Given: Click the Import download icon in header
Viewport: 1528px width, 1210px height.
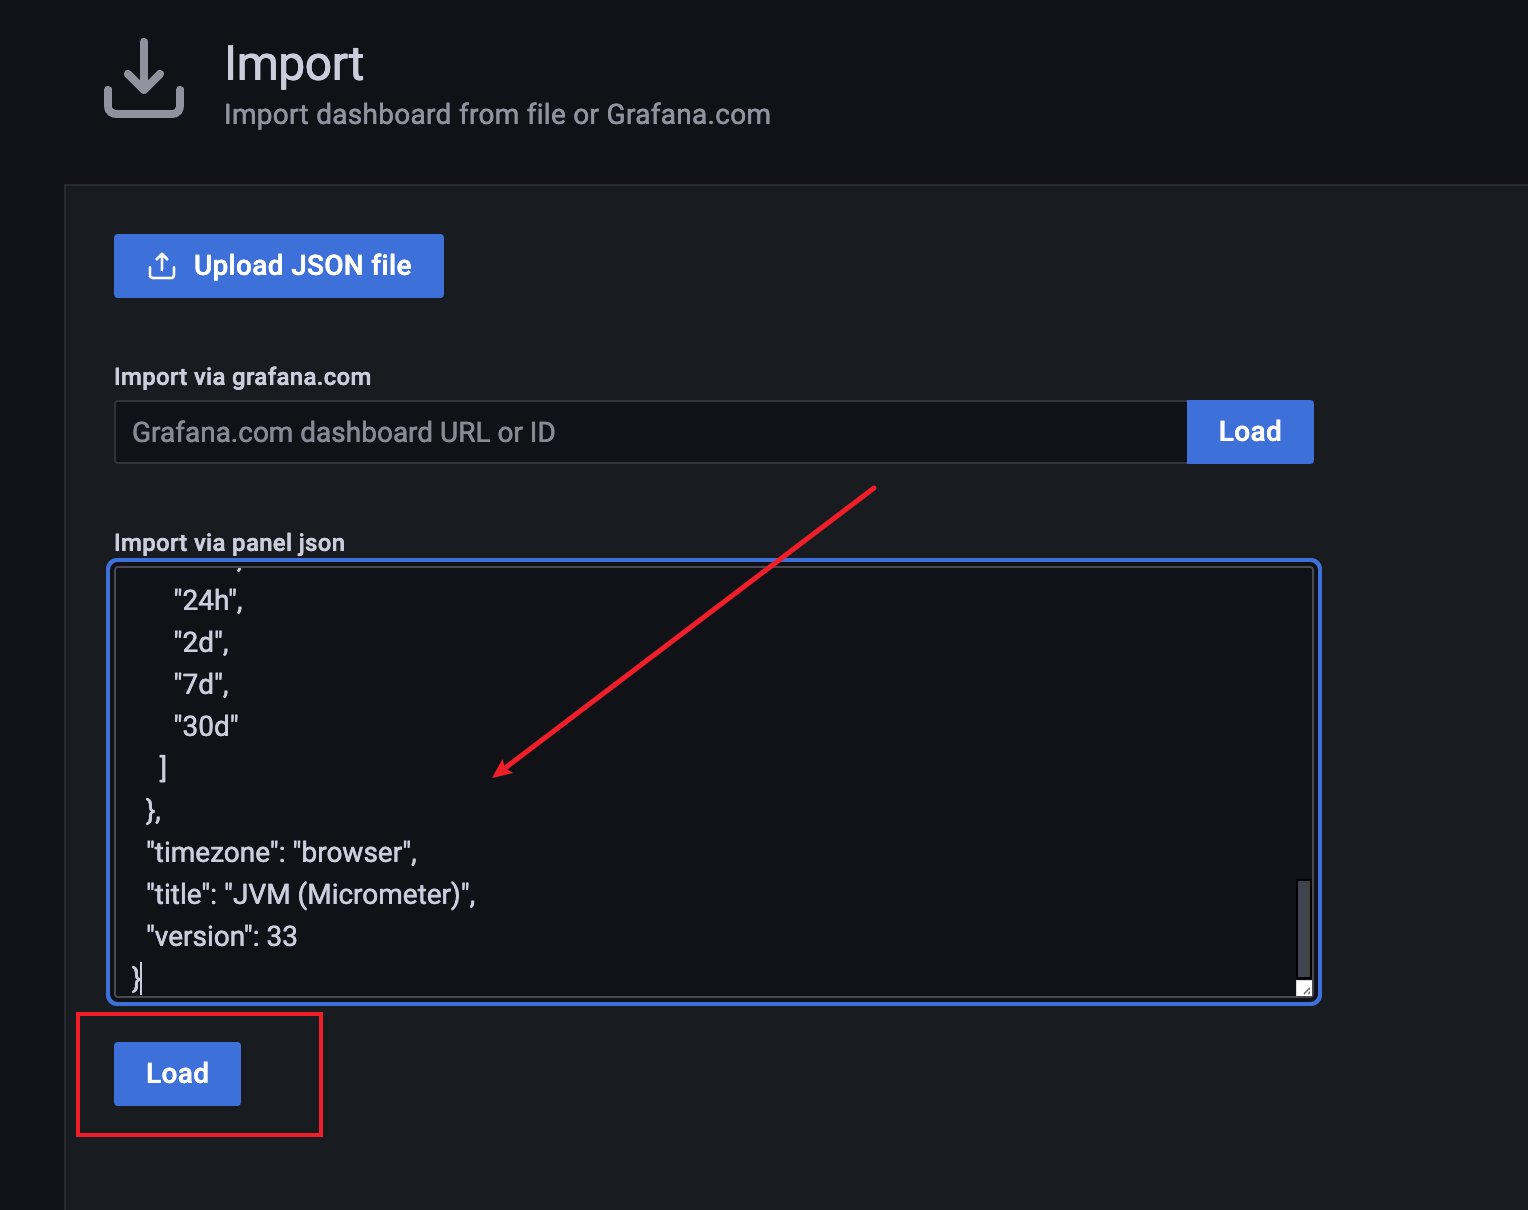Looking at the screenshot, I should 144,79.
